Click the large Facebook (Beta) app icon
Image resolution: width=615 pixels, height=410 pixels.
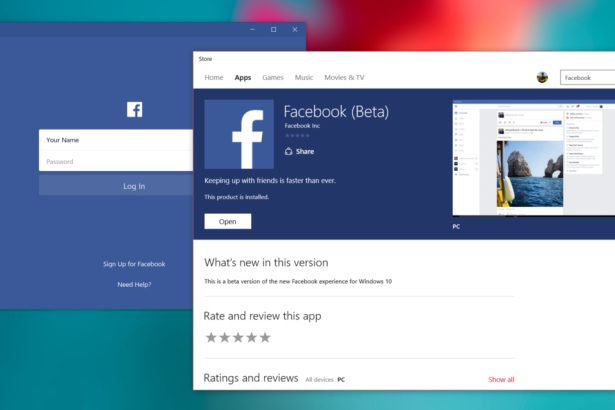(x=238, y=133)
